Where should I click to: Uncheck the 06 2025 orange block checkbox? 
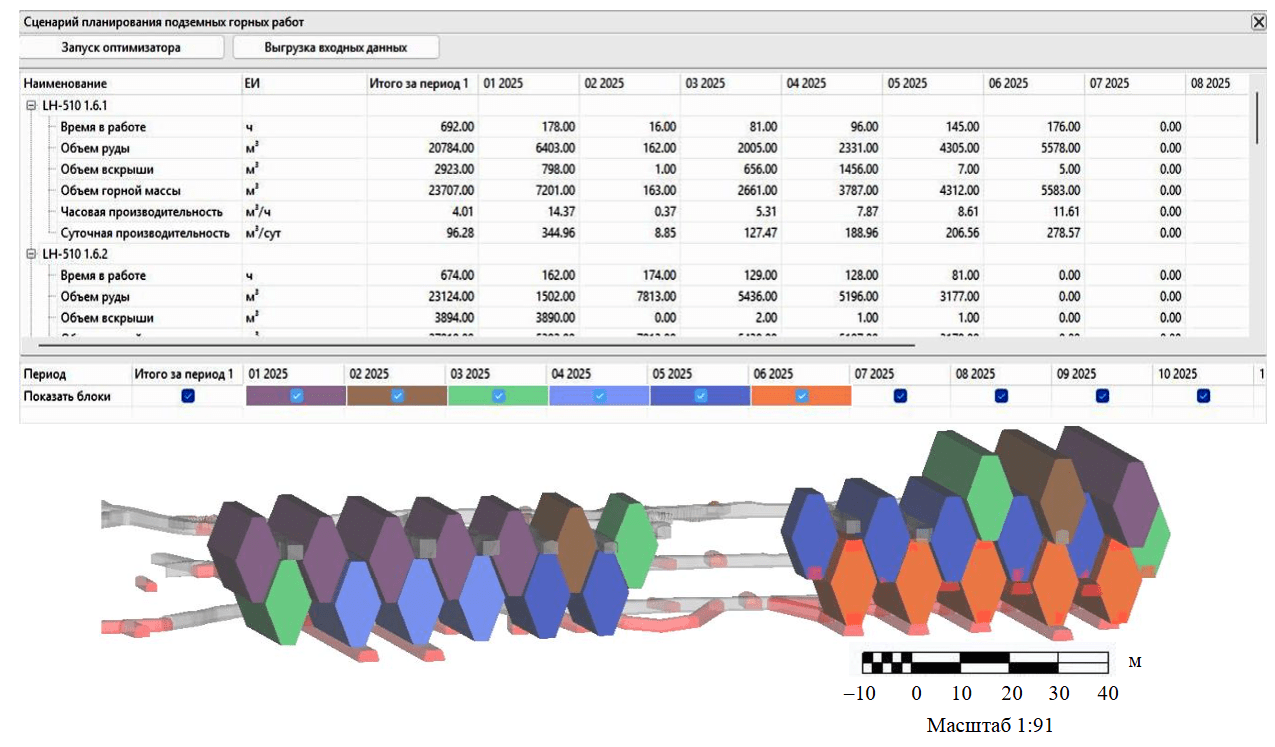pyautogui.click(x=801, y=396)
